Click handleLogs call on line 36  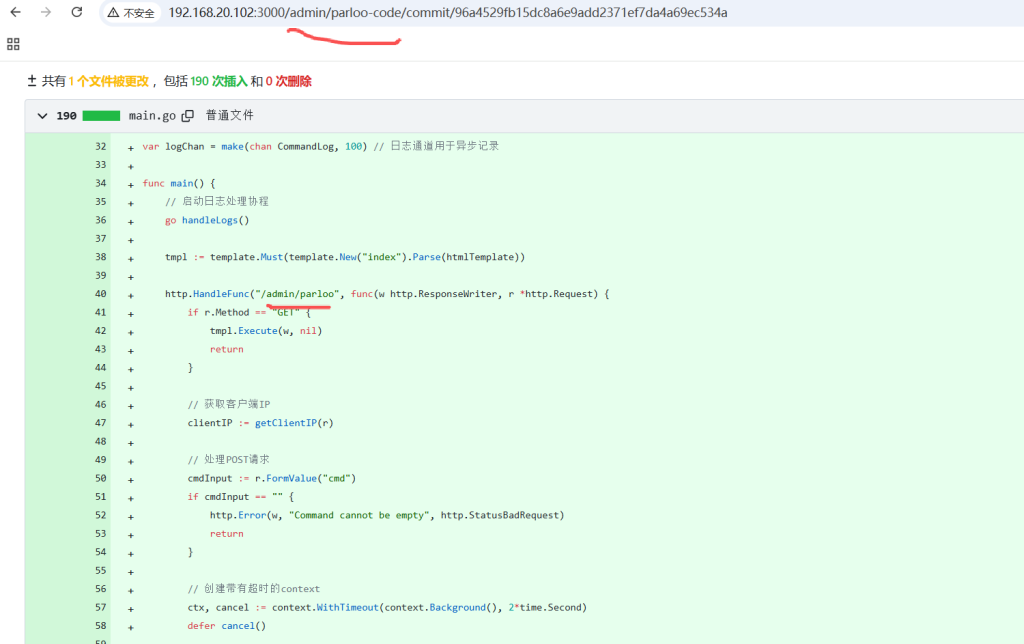(x=214, y=220)
